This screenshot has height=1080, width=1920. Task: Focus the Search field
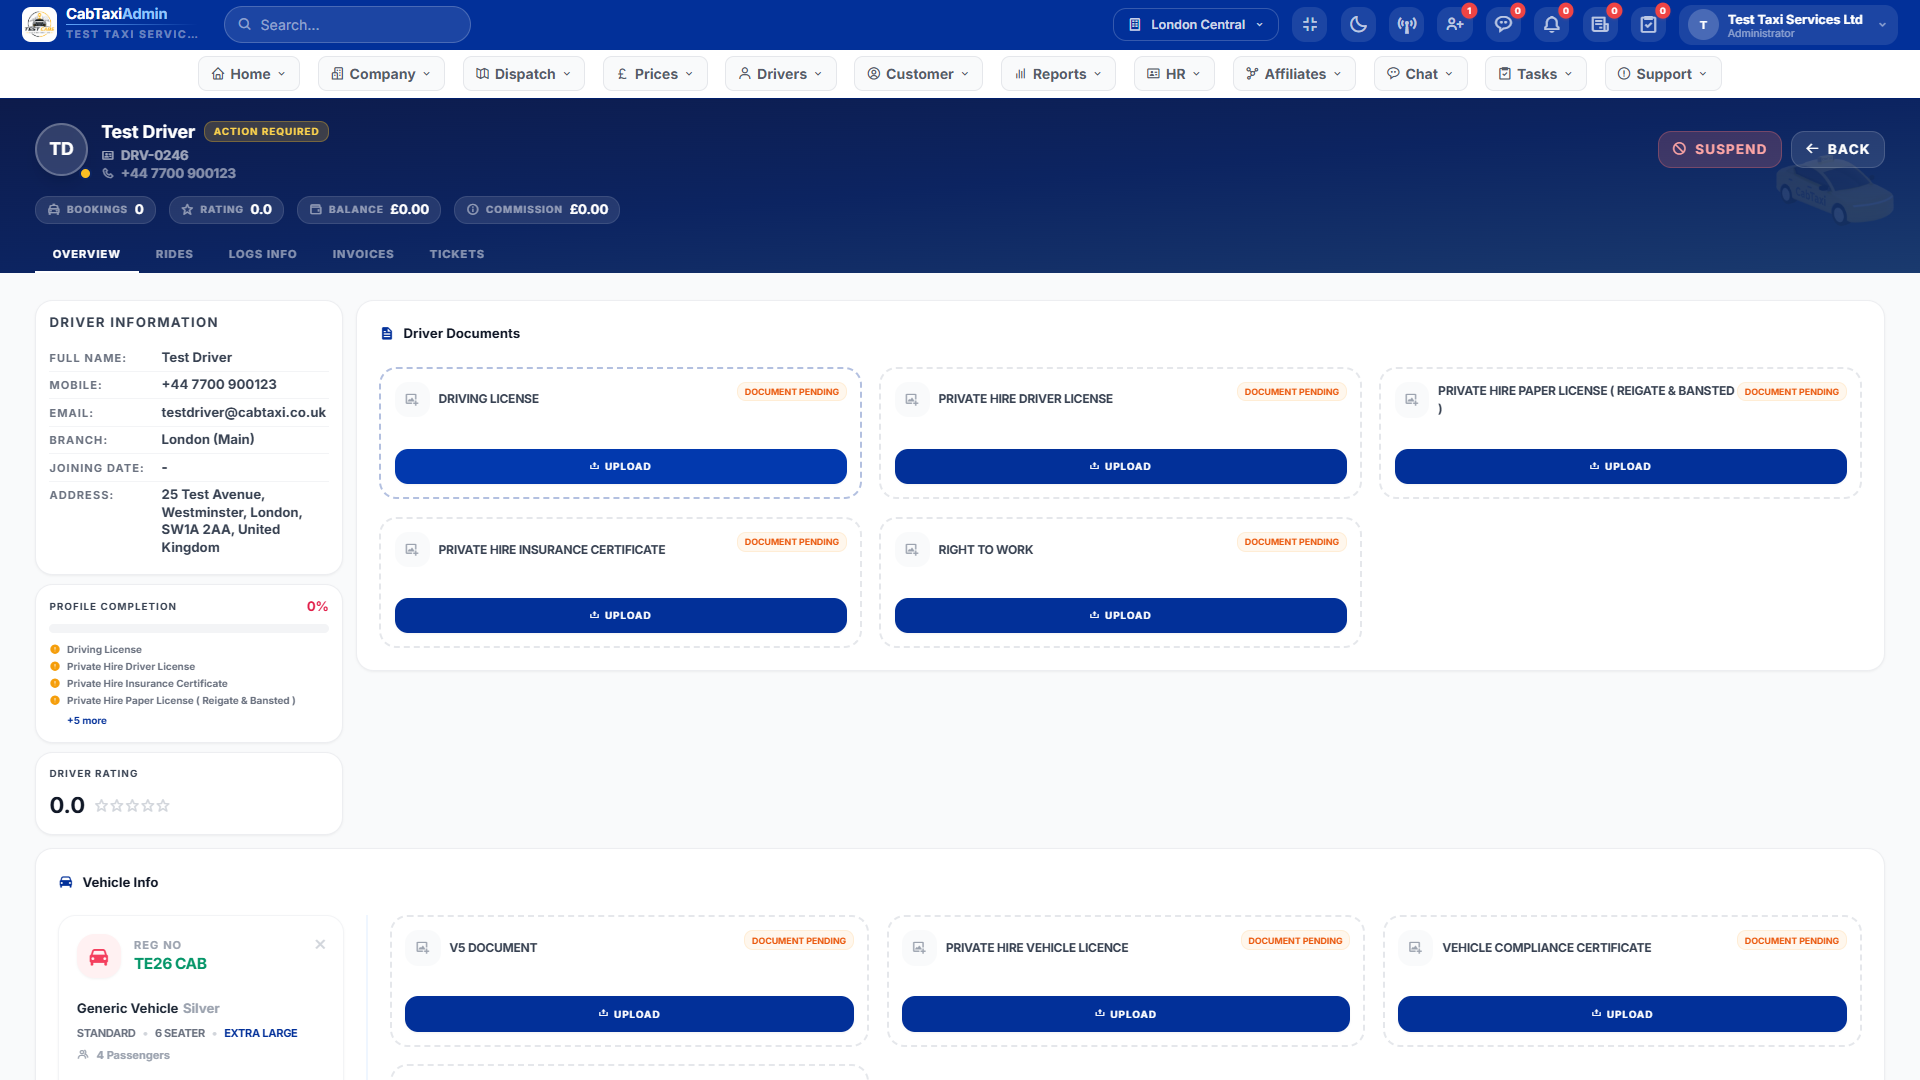(x=347, y=24)
